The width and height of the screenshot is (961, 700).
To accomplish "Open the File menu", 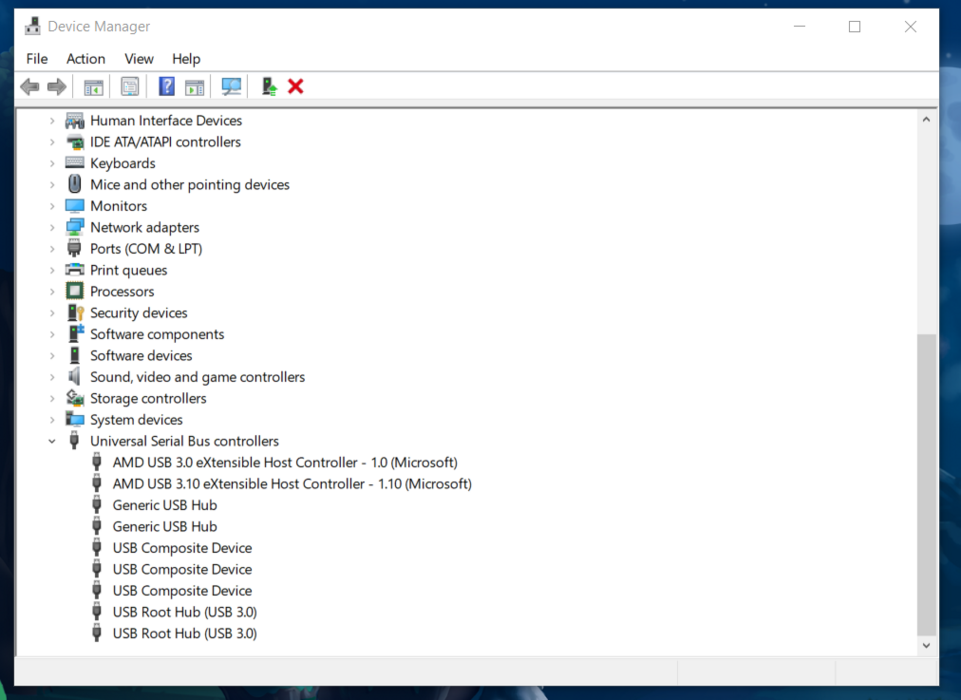I will [x=37, y=59].
